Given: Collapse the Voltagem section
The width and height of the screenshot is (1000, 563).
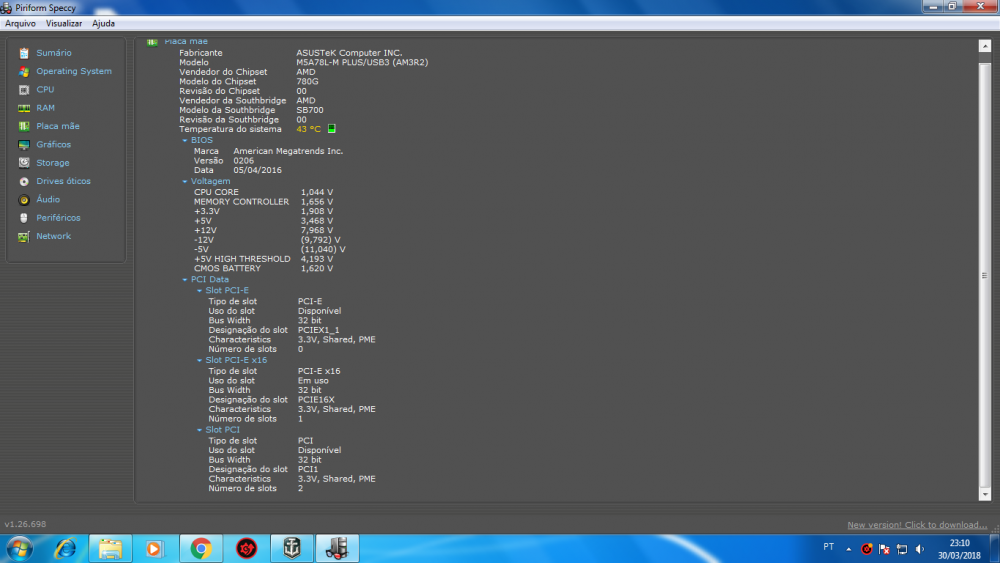Looking at the screenshot, I should [x=185, y=181].
